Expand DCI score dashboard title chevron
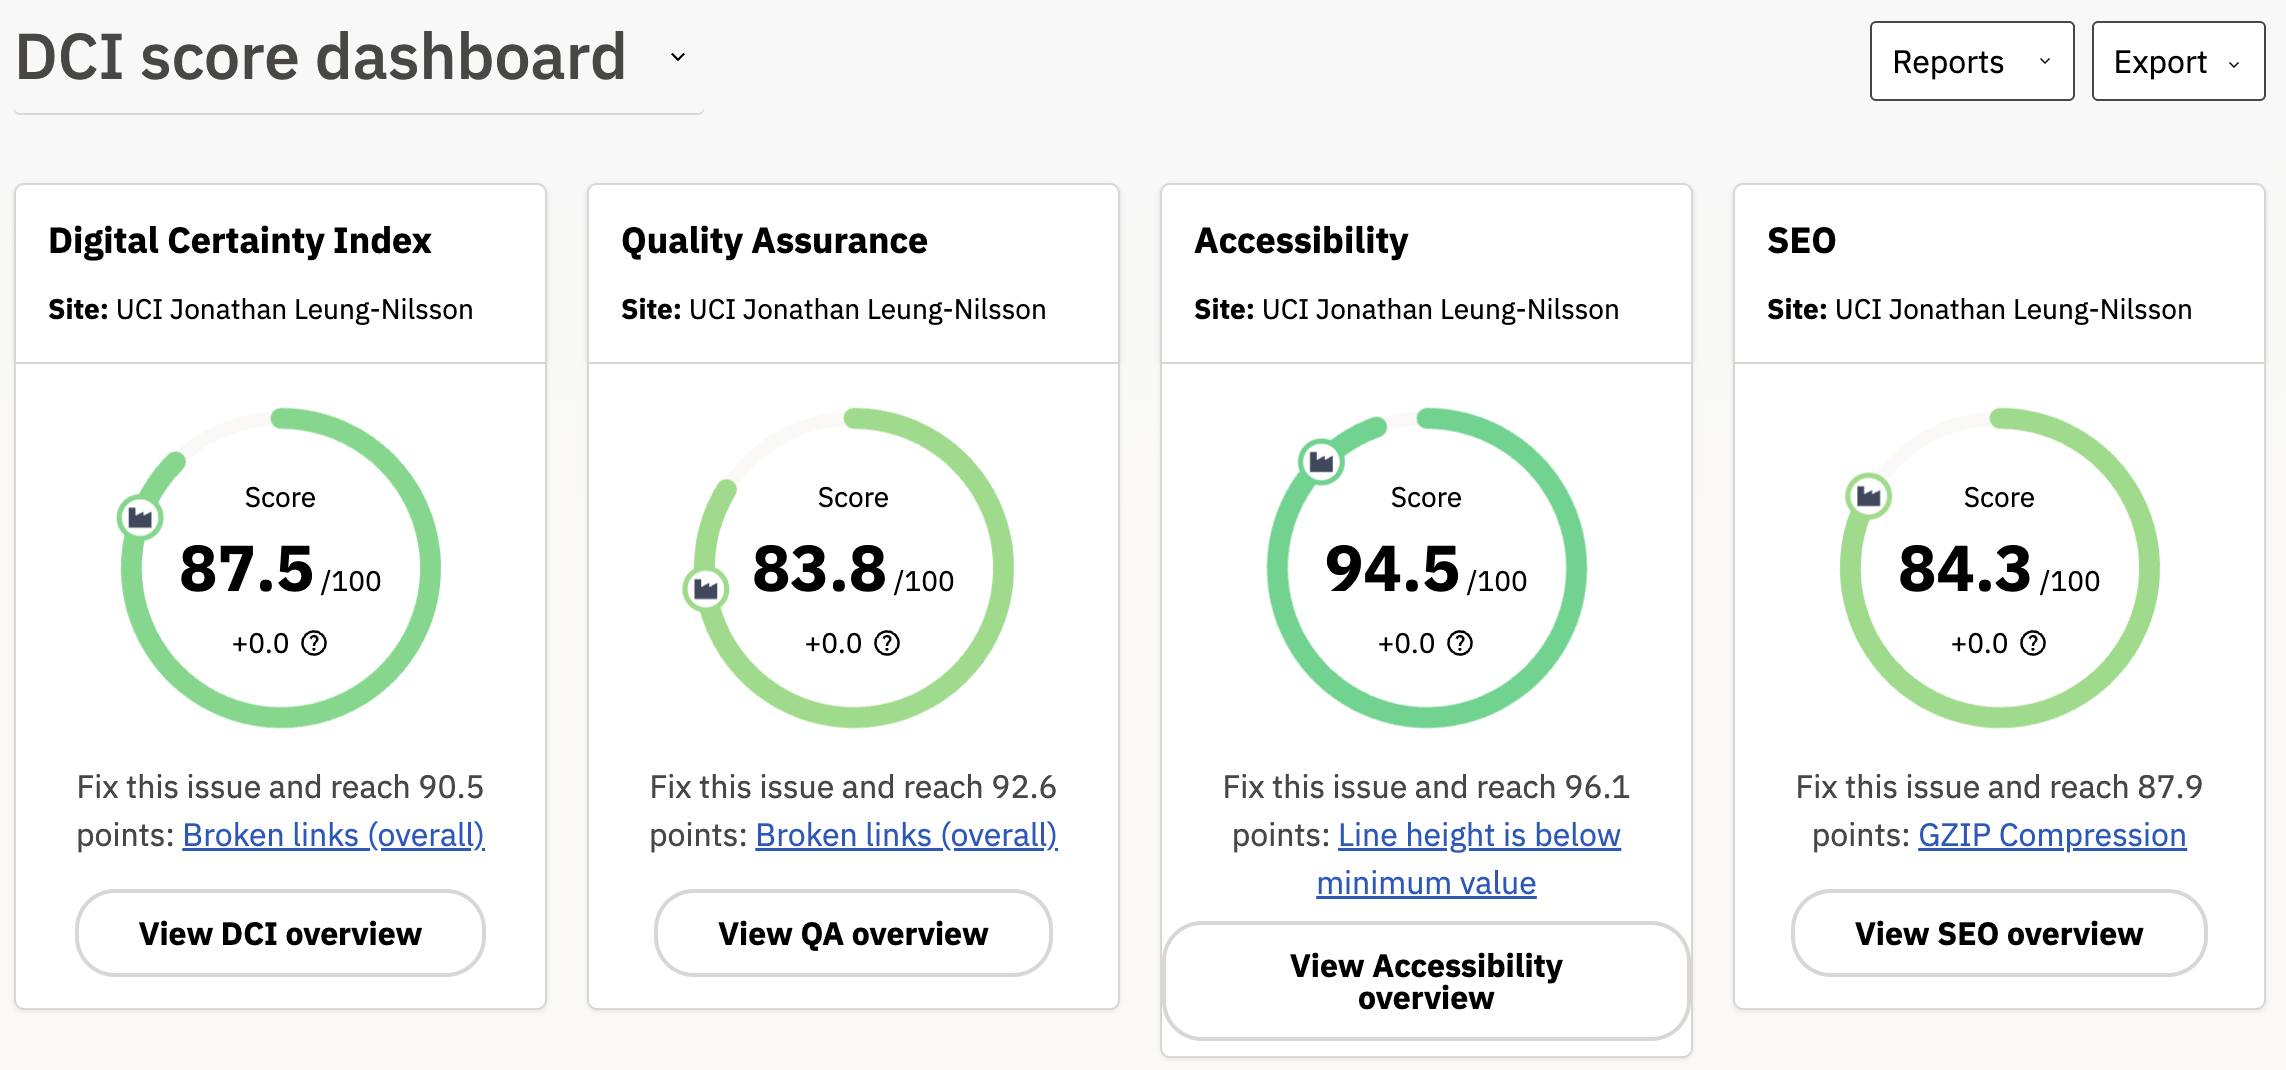 click(x=678, y=57)
